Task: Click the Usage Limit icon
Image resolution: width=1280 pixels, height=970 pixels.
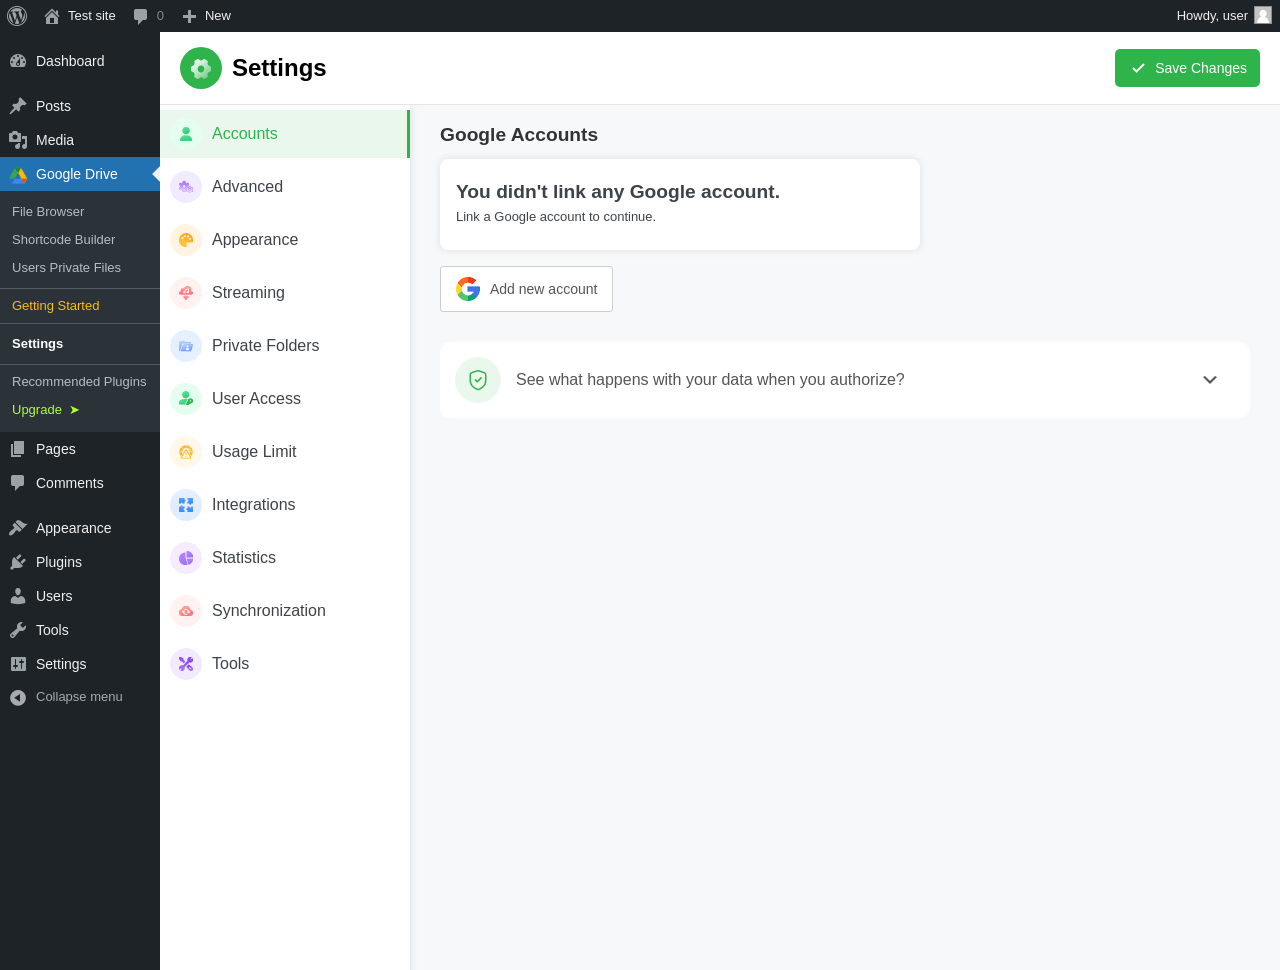Action: [186, 452]
